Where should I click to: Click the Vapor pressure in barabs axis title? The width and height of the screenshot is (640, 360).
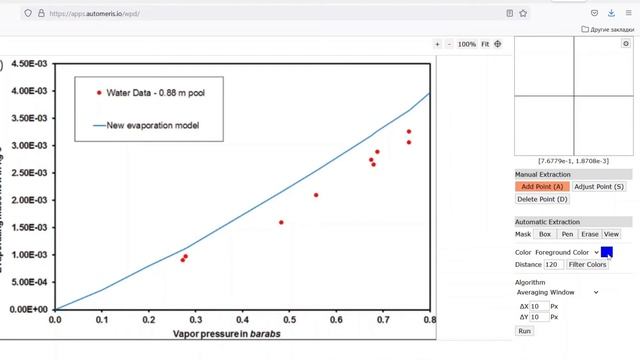[x=227, y=334]
